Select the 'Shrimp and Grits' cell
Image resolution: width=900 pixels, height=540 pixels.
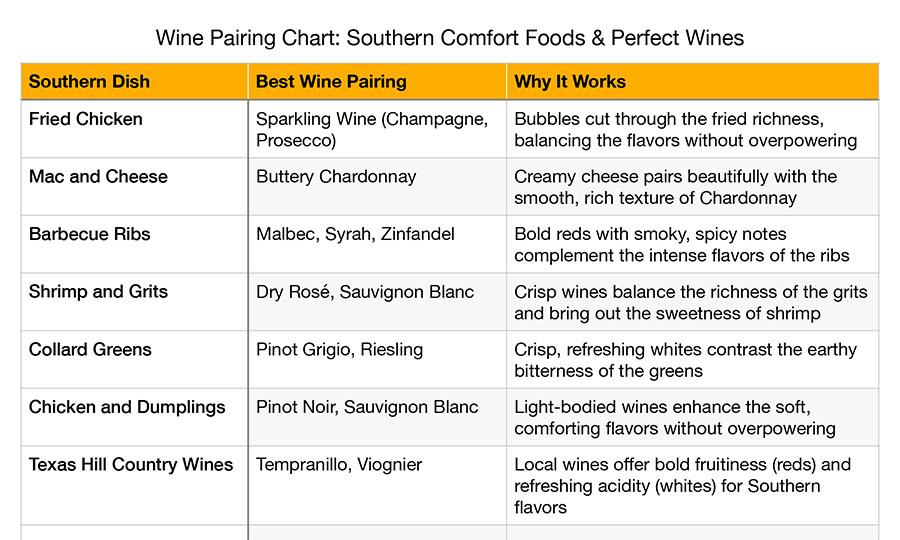(x=134, y=302)
